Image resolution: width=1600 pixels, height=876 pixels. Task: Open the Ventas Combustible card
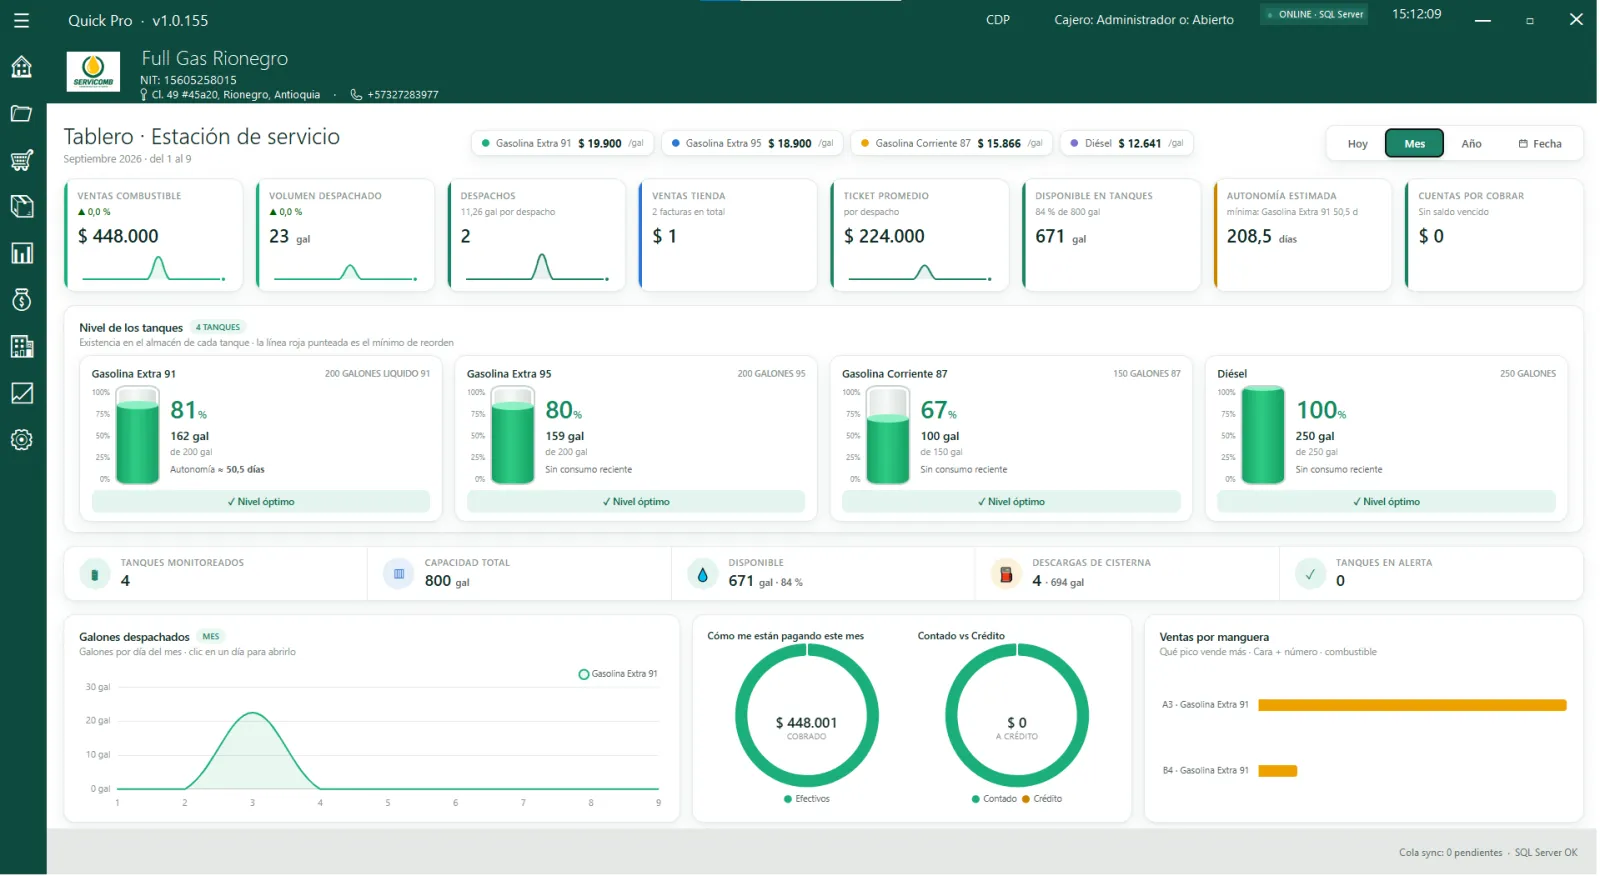pos(154,235)
